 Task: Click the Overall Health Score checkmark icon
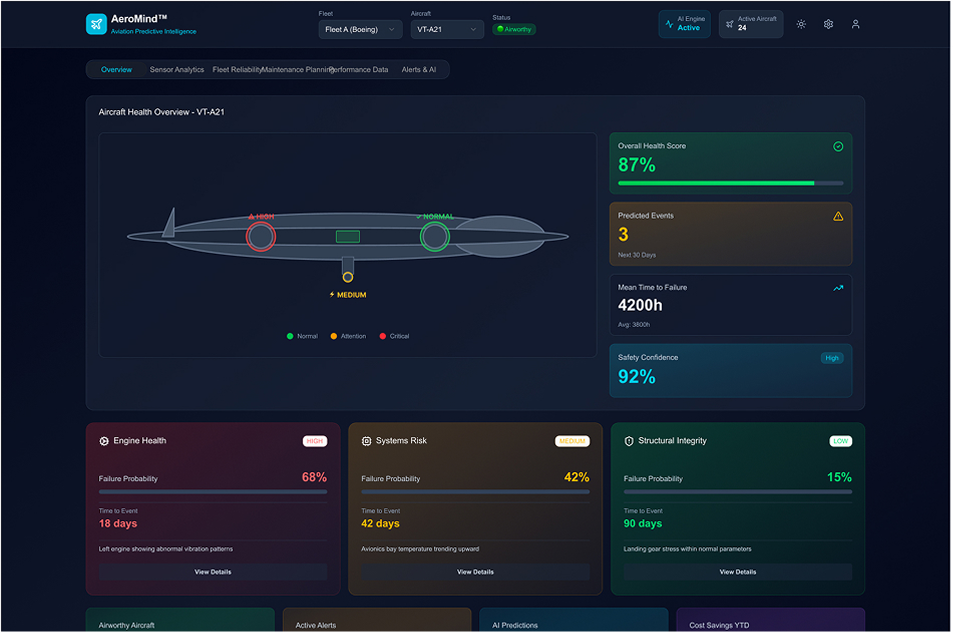[x=836, y=145]
